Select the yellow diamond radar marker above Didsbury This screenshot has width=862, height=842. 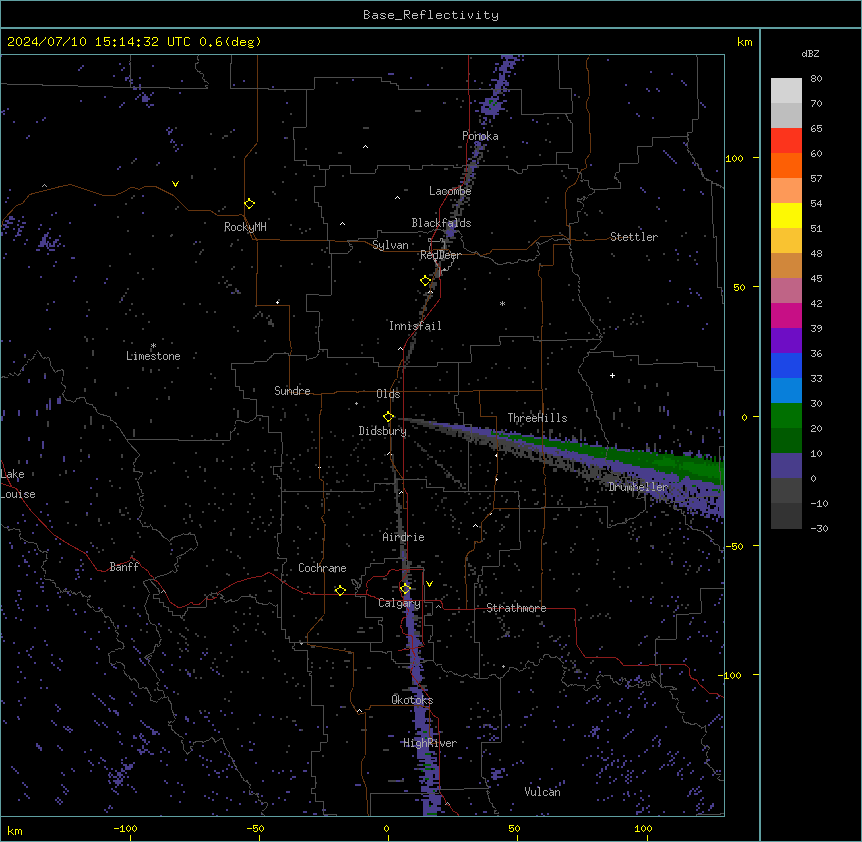tap(388, 417)
